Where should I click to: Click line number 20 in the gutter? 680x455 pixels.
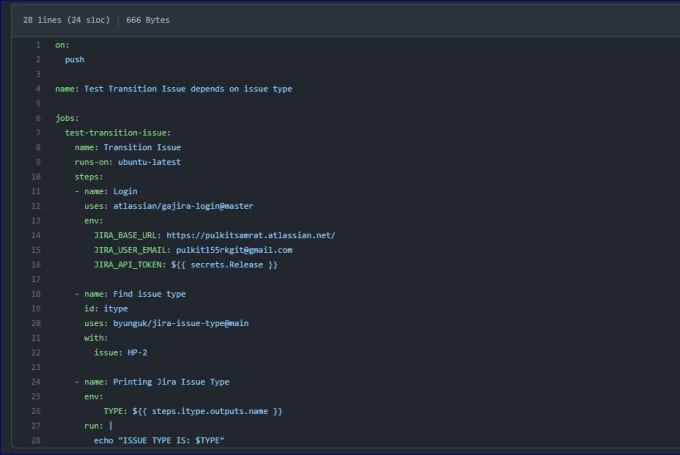pos(36,323)
